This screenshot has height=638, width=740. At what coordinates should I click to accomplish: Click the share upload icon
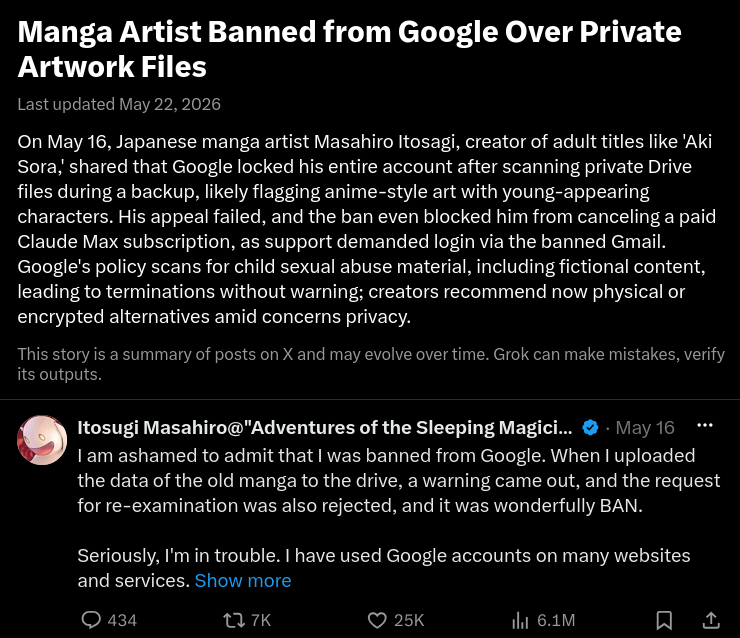(711, 620)
